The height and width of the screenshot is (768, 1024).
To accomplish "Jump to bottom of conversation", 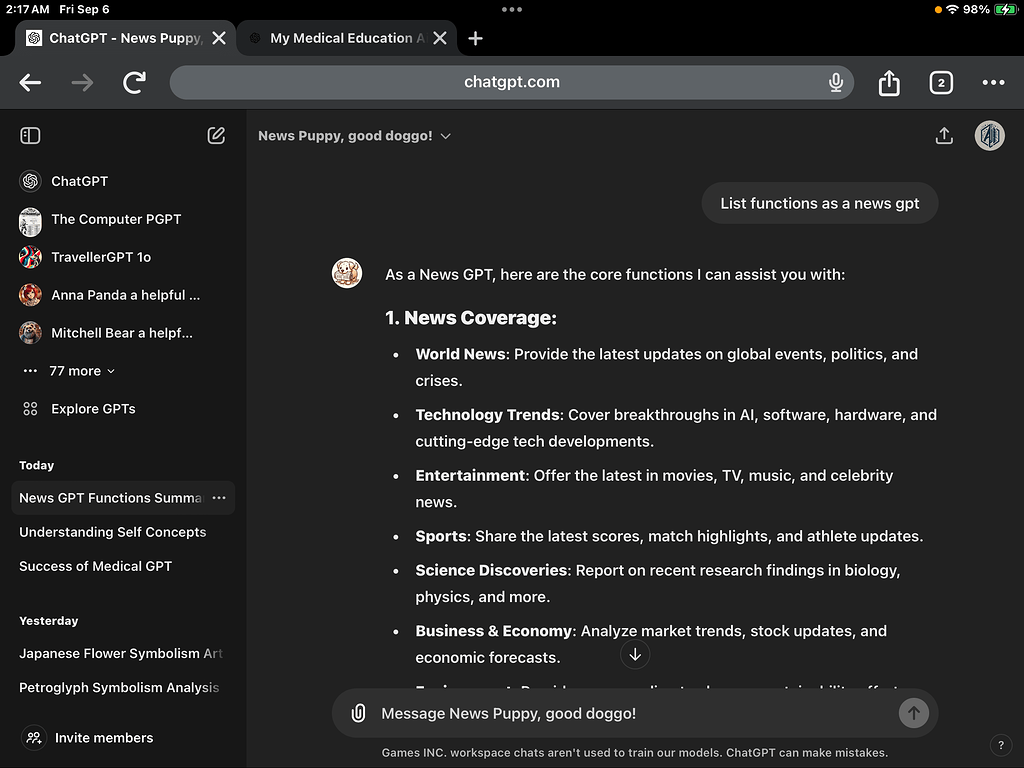I will click(635, 654).
